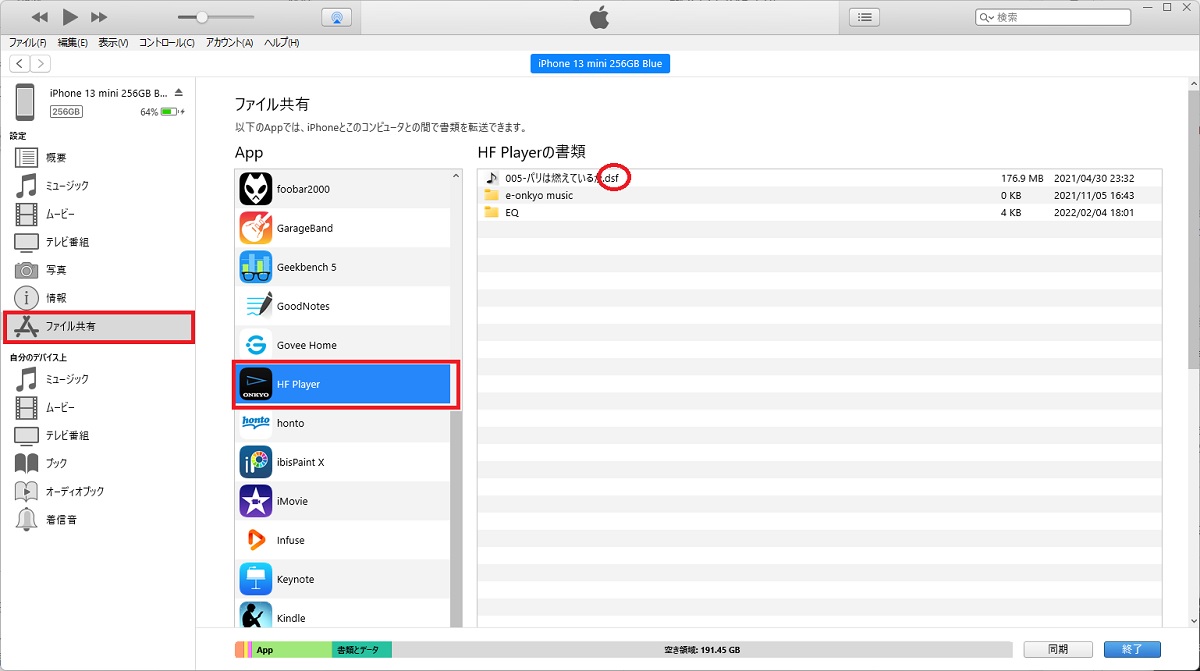Select Infuse in the App list
Image resolution: width=1200 pixels, height=671 pixels.
342,540
